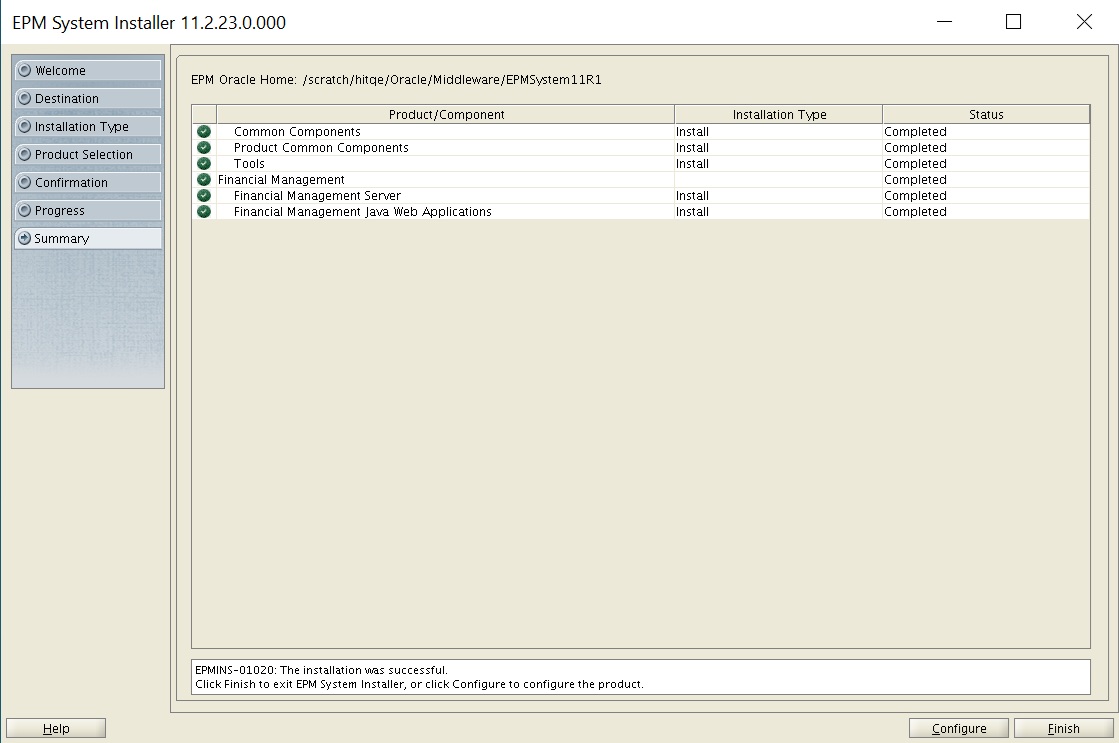This screenshot has width=1119, height=743.
Task: Click the green check icon beside Financial Management Server
Action: pos(204,196)
